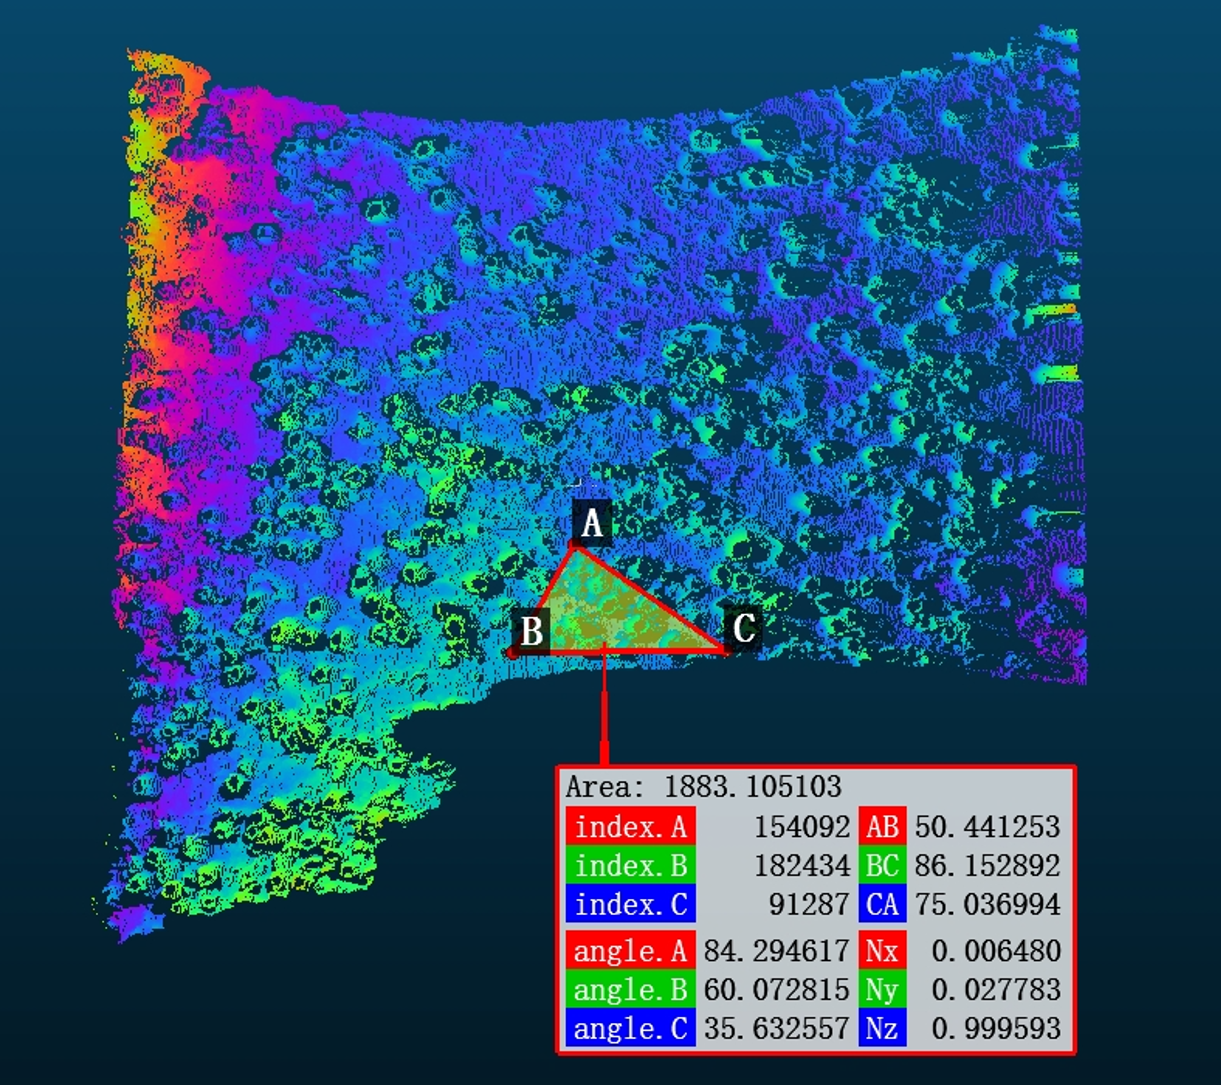Click the blue CA edge length icon

tap(884, 904)
